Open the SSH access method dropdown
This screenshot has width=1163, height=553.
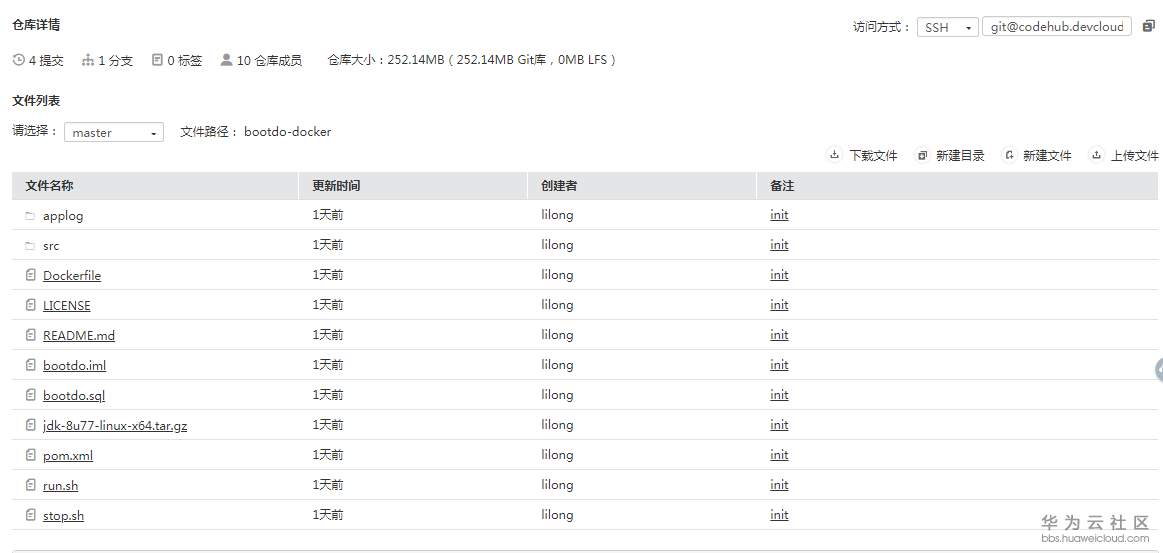[x=947, y=28]
